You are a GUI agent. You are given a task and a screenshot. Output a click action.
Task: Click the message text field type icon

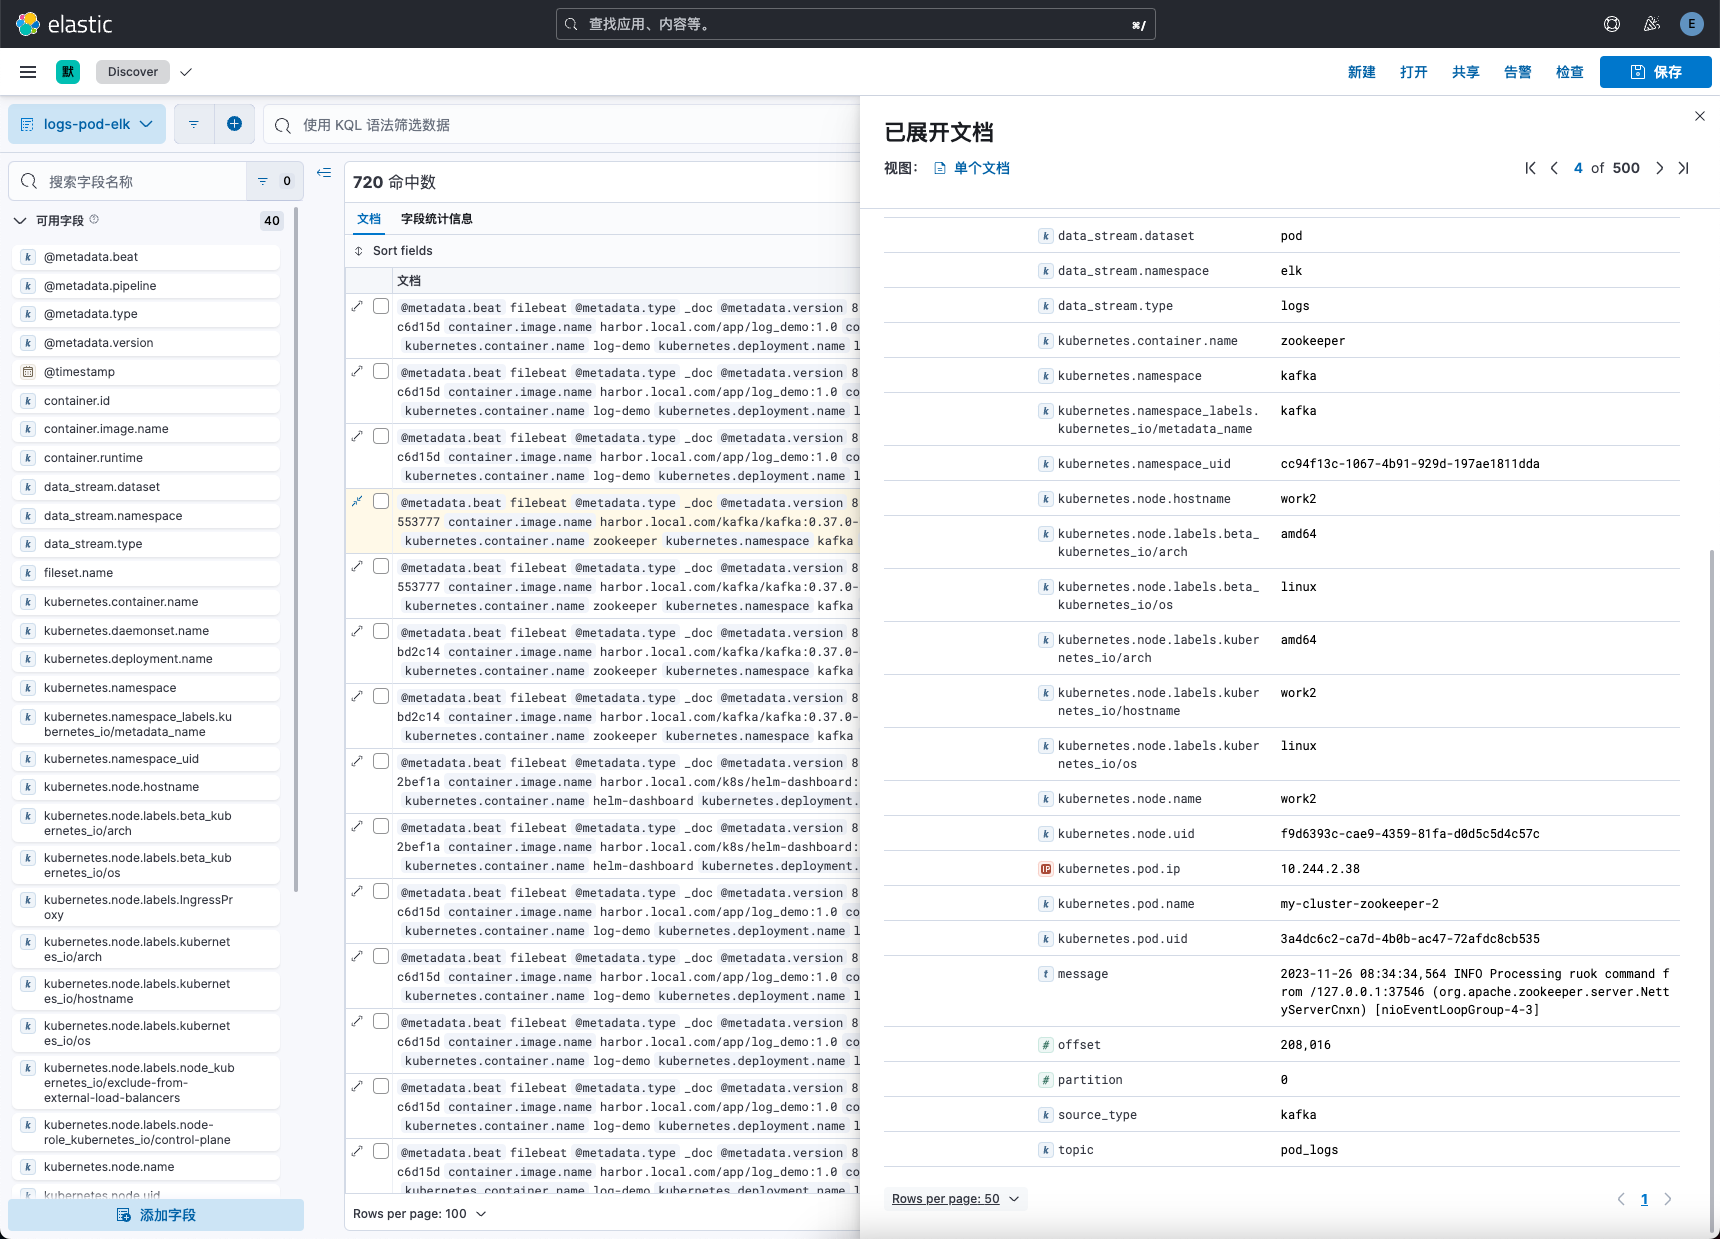[1046, 974]
